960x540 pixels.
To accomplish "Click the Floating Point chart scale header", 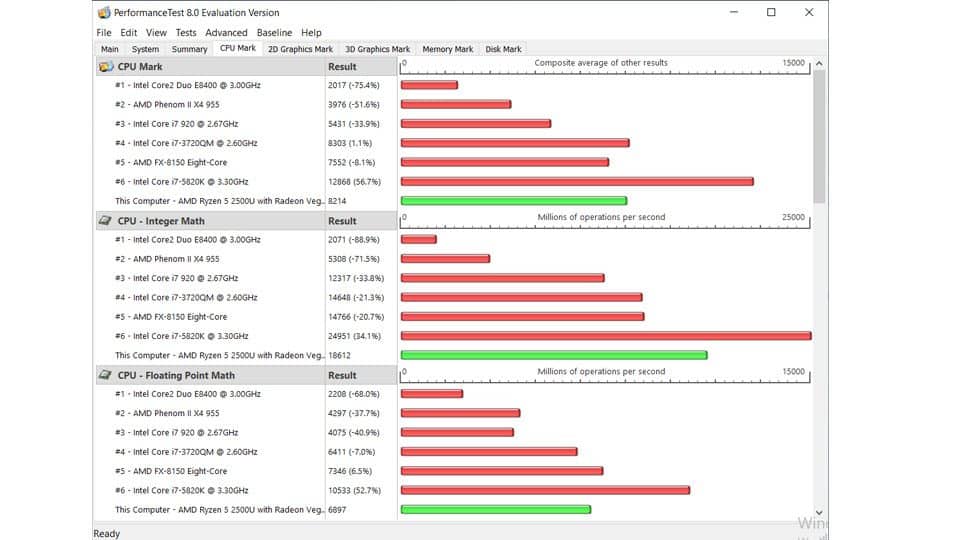I will [605, 375].
